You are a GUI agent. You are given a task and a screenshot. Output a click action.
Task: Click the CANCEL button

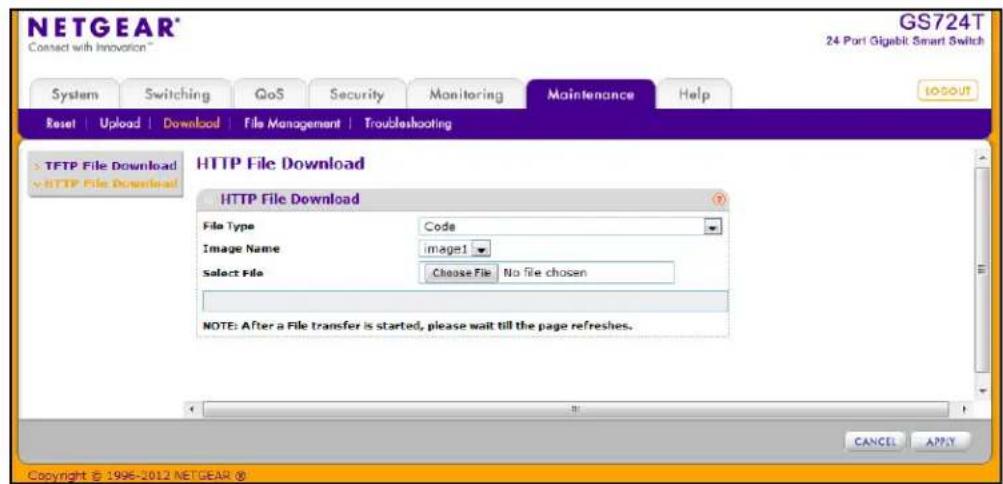(874, 441)
